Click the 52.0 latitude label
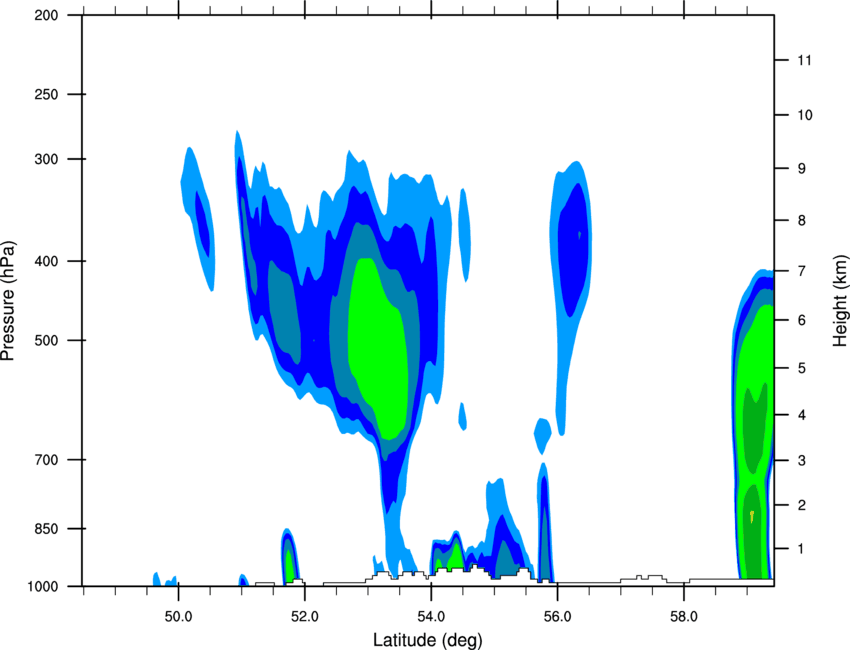850x650 pixels. pyautogui.click(x=305, y=617)
